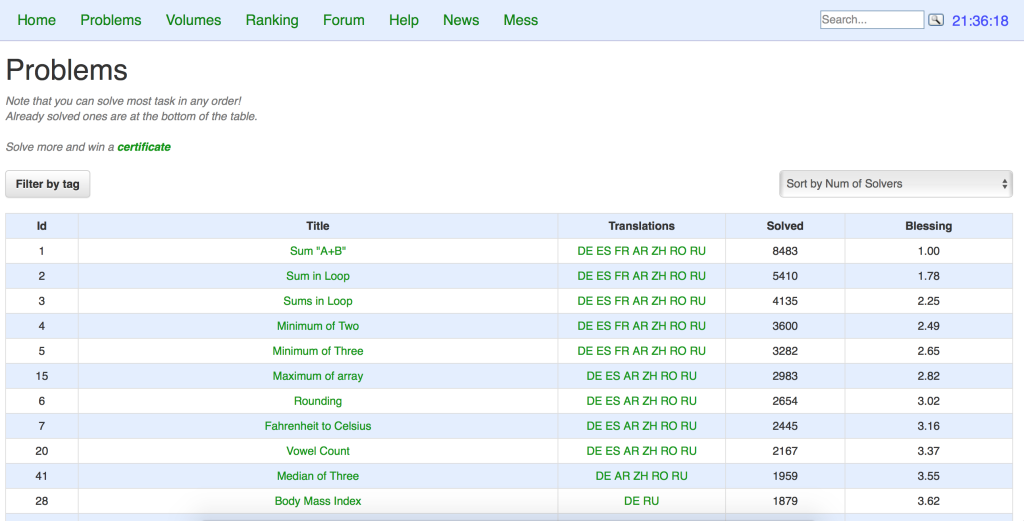
Task: Click the solved count 1959
Action: (x=785, y=476)
